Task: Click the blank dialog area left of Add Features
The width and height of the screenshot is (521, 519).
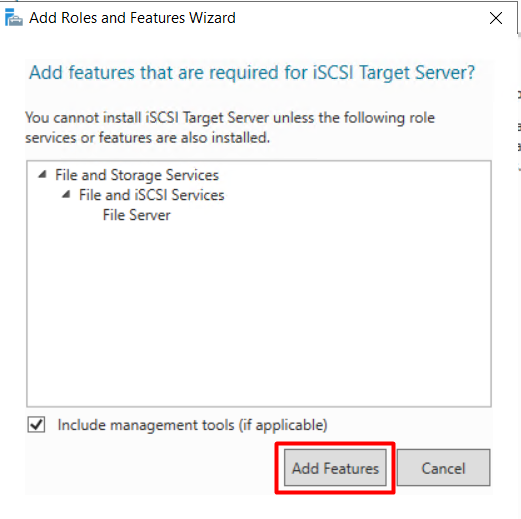Action: (150, 468)
